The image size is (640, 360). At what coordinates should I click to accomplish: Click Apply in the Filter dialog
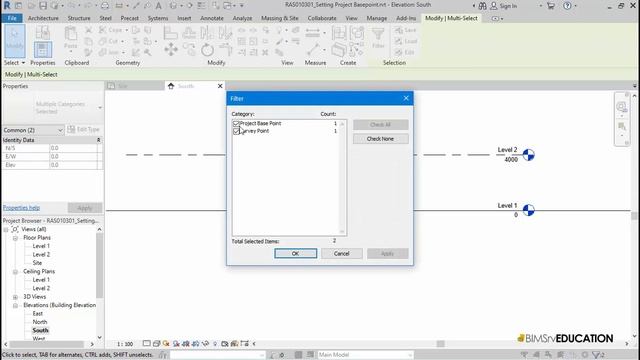pos(387,253)
